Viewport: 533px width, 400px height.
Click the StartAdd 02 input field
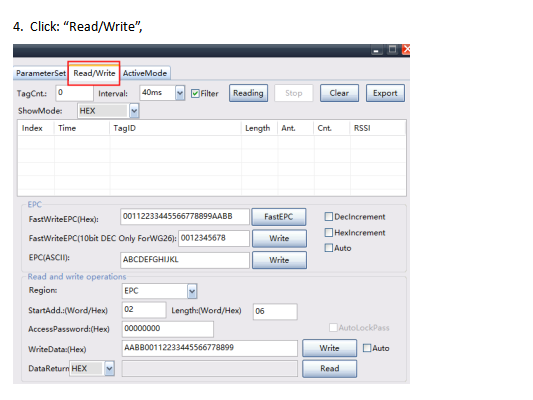coord(144,310)
